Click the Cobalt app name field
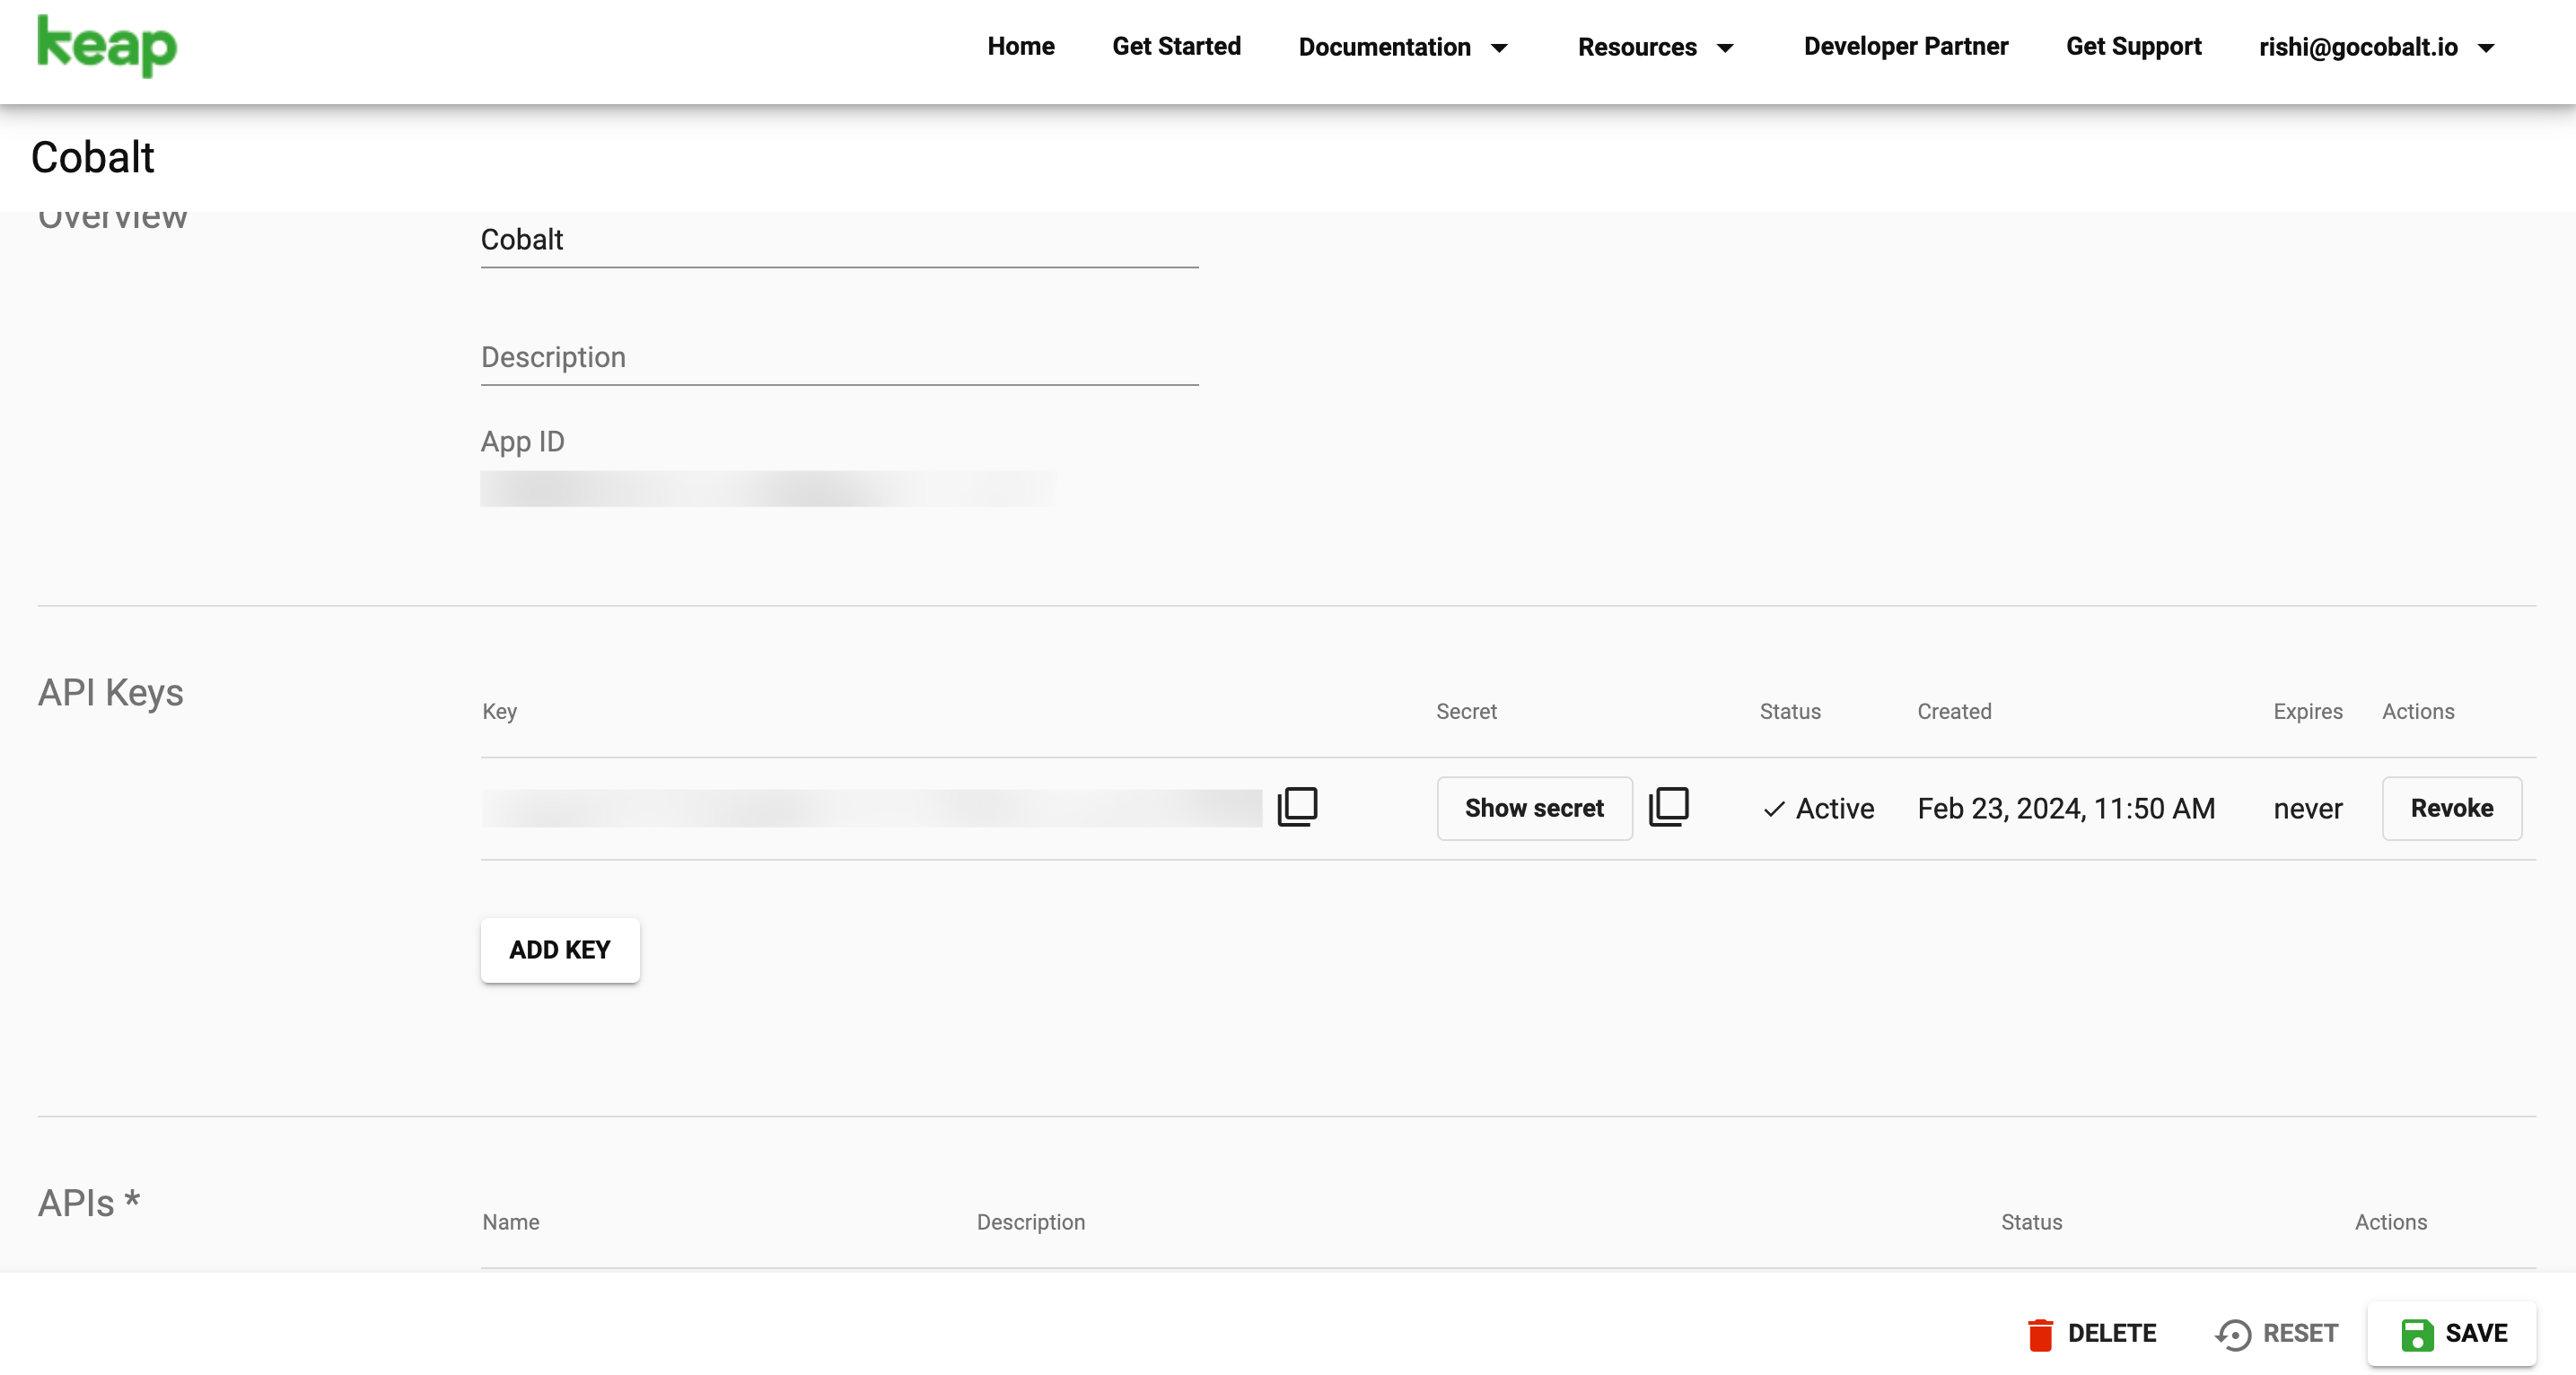Viewport: 2576px width, 1375px height. 839,240
